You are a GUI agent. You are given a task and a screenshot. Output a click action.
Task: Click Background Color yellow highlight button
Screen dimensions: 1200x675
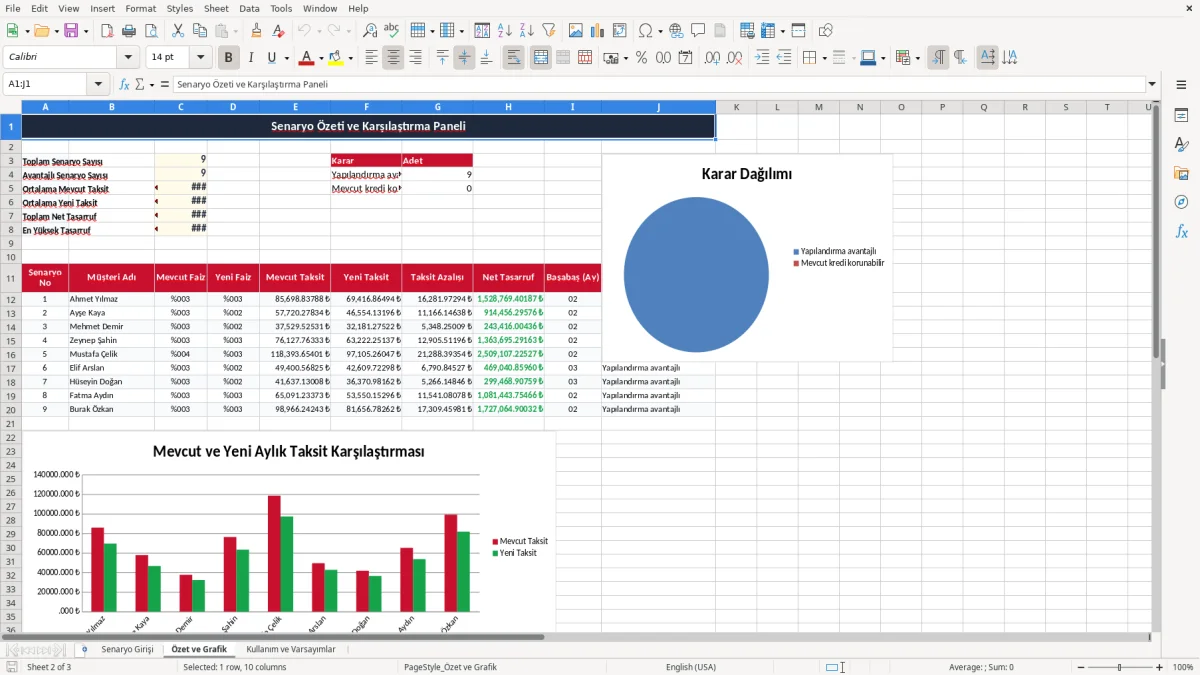[336, 58]
